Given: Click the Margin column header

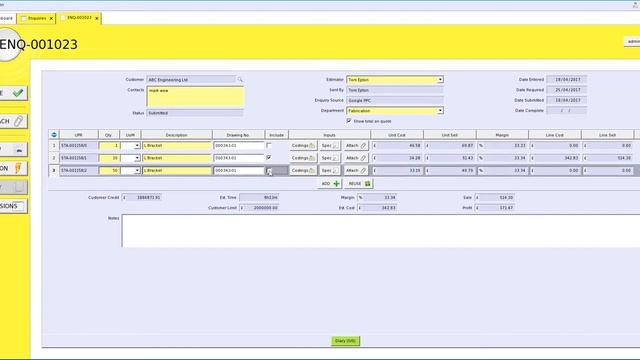Looking at the screenshot, I should point(502,135).
